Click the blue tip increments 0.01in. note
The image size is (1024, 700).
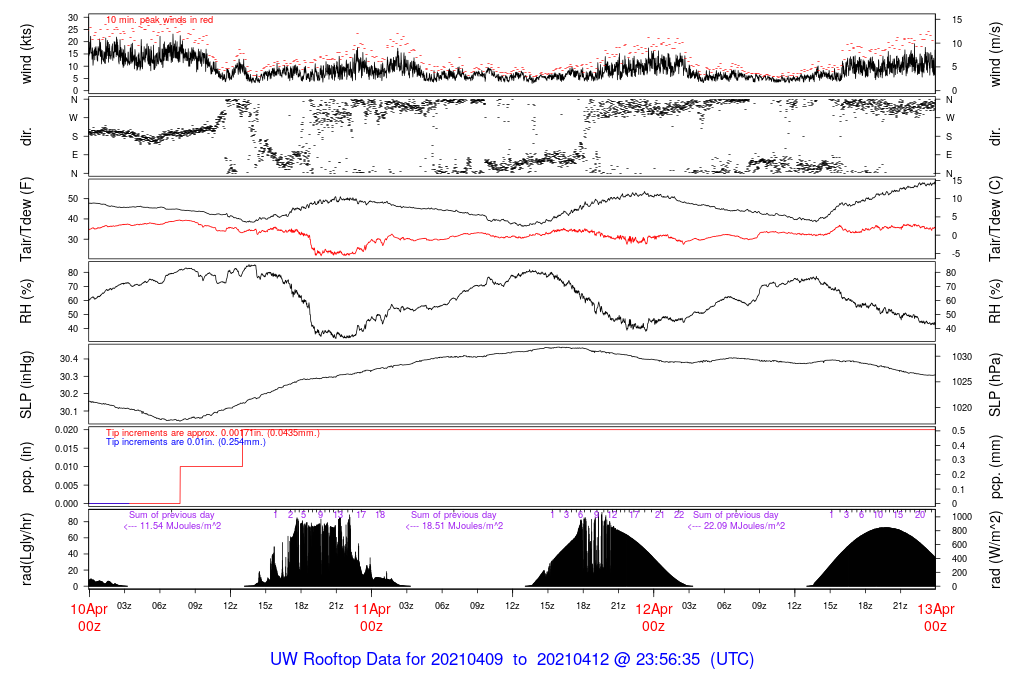click(186, 442)
